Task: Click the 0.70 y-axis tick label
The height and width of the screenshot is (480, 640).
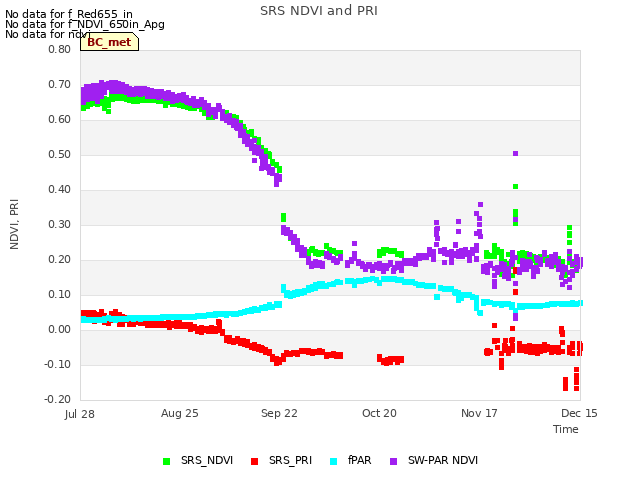Action: (x=60, y=84)
